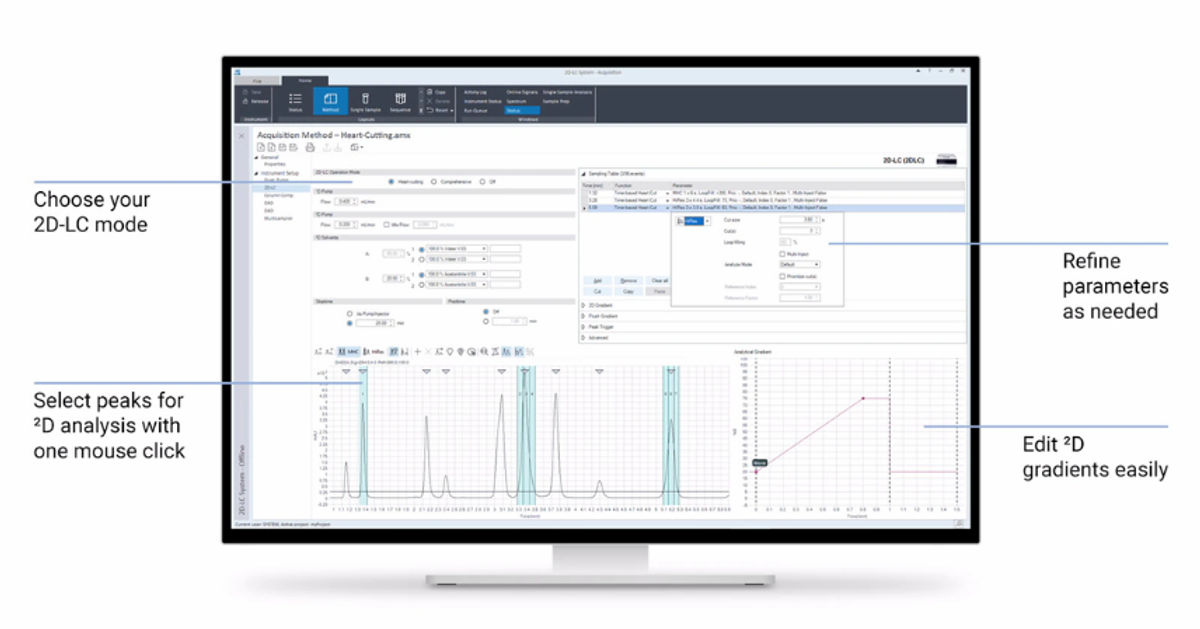The width and height of the screenshot is (1200, 629).
Task: Activate the magnifier zoom tool in the chromatogram toolbar
Action: click(485, 350)
